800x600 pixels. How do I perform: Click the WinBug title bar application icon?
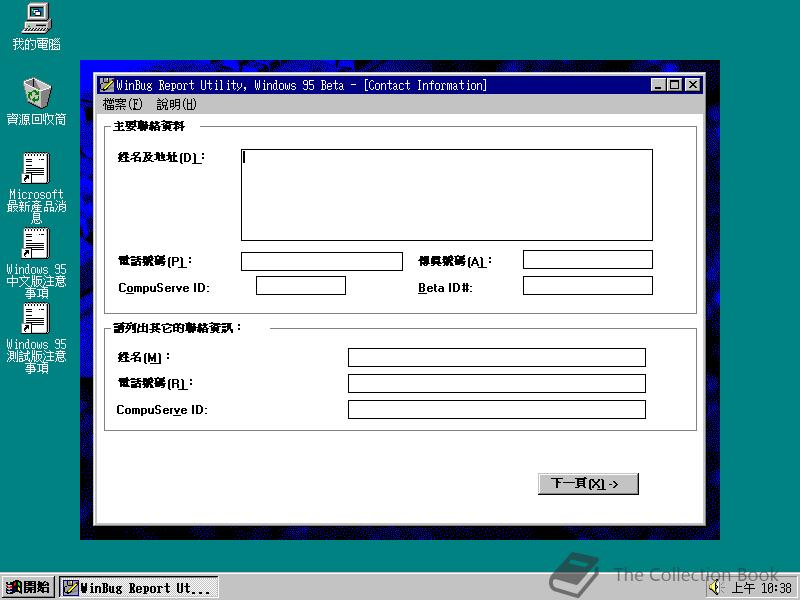point(107,85)
